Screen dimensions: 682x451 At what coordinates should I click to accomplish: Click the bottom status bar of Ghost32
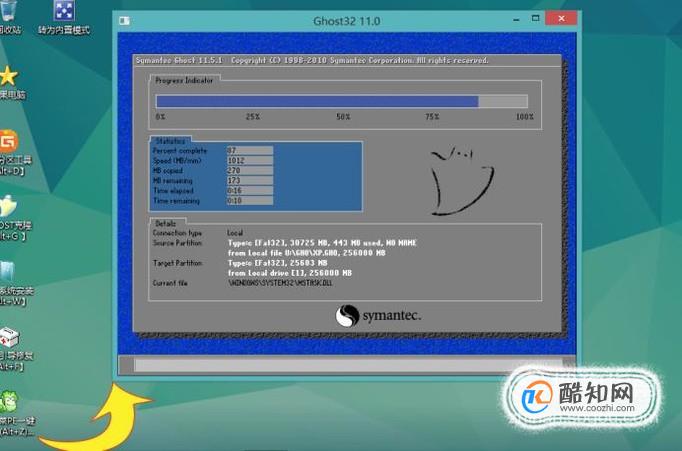pos(347,365)
